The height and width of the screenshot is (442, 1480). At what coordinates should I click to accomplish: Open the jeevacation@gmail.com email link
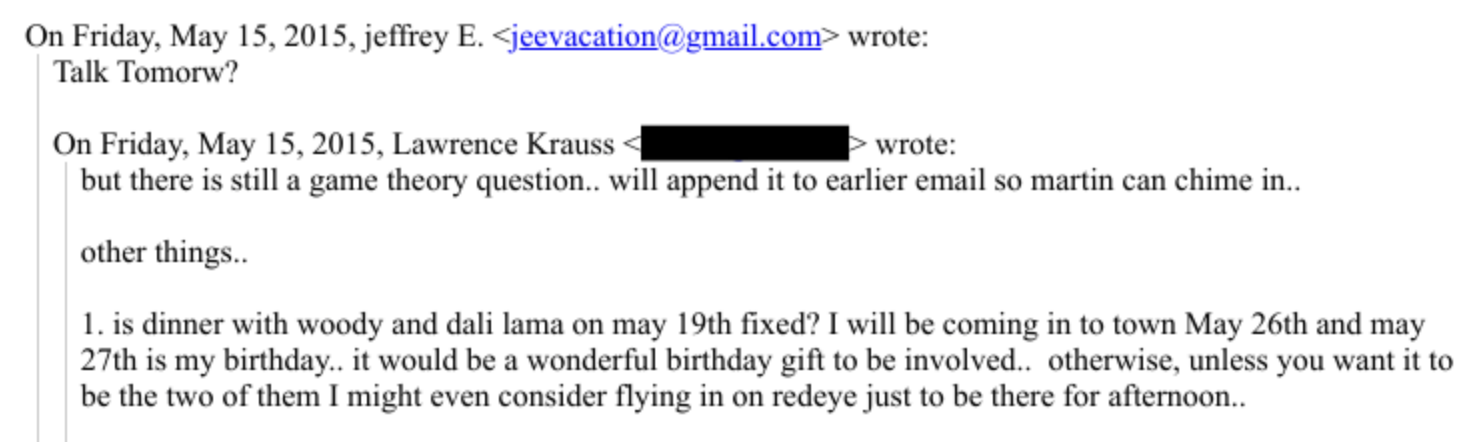665,37
